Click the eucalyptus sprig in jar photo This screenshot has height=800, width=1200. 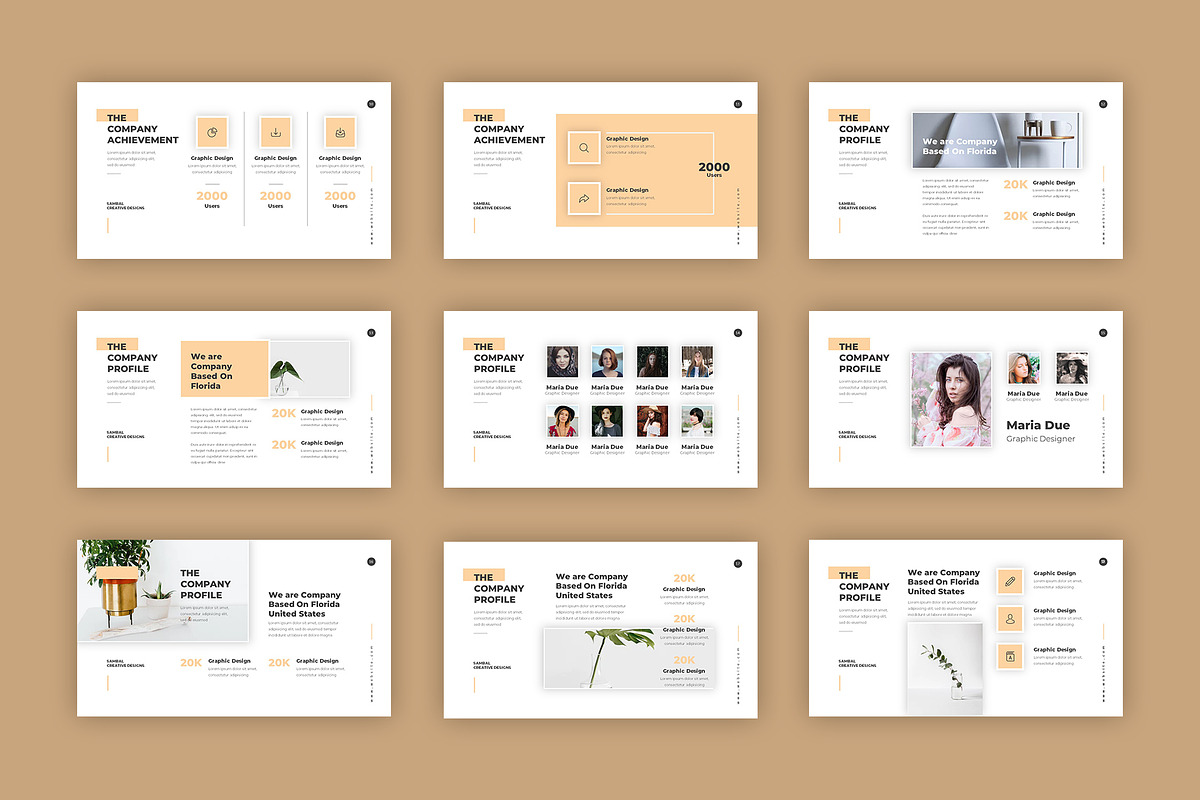click(x=945, y=669)
